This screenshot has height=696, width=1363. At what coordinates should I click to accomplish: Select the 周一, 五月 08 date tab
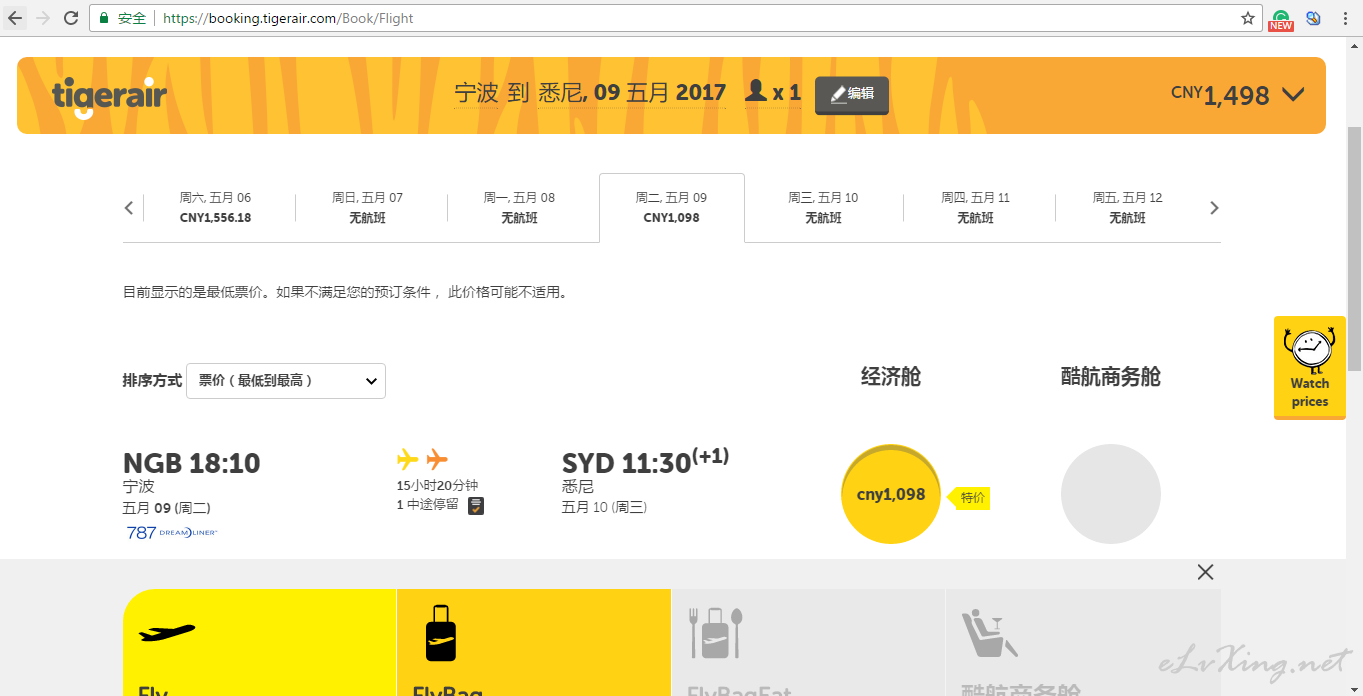(x=519, y=207)
